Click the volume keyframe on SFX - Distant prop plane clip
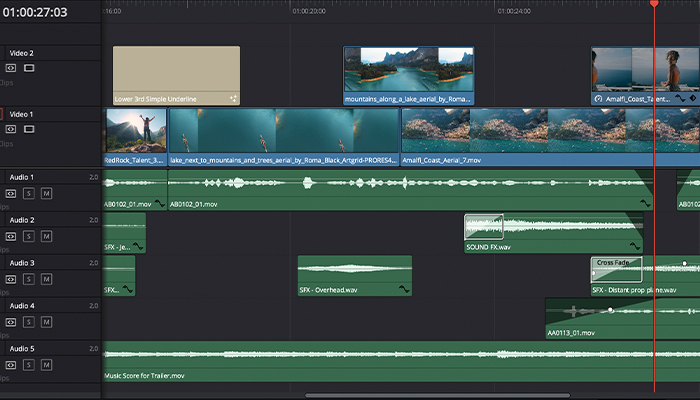This screenshot has width=700, height=400. click(684, 263)
